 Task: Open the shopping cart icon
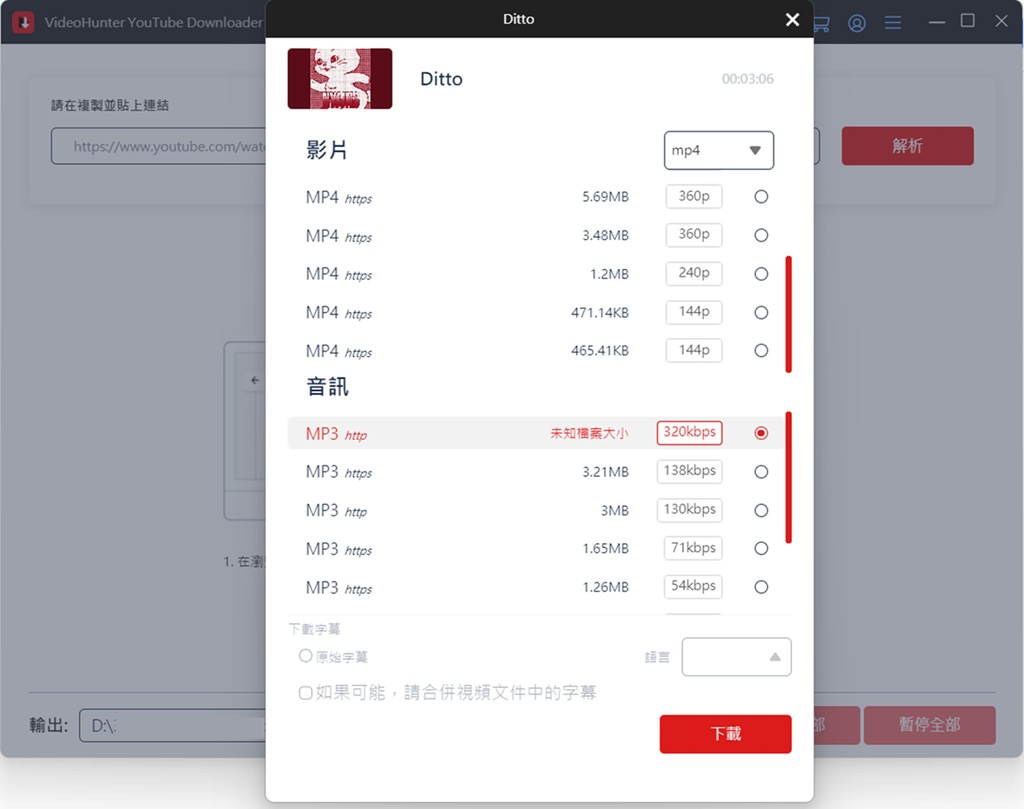coord(821,22)
